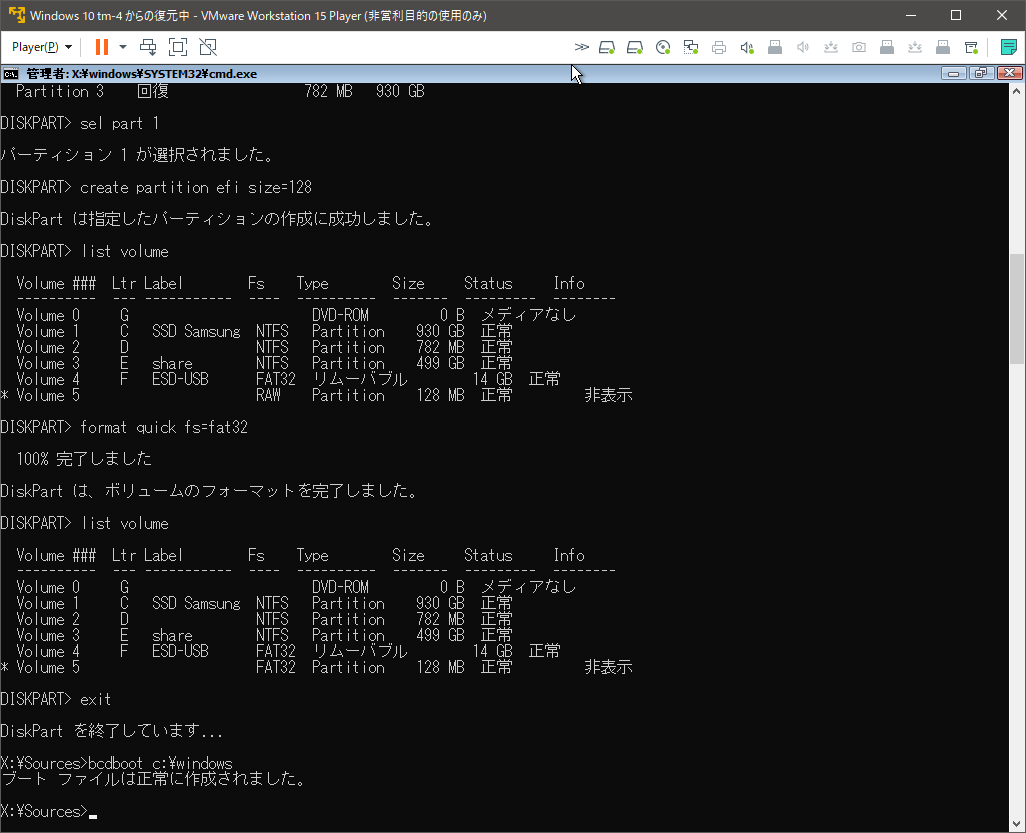This screenshot has height=833, width=1026.
Task: Click the hard disk icon next to the double-chevron
Action: click(607, 47)
